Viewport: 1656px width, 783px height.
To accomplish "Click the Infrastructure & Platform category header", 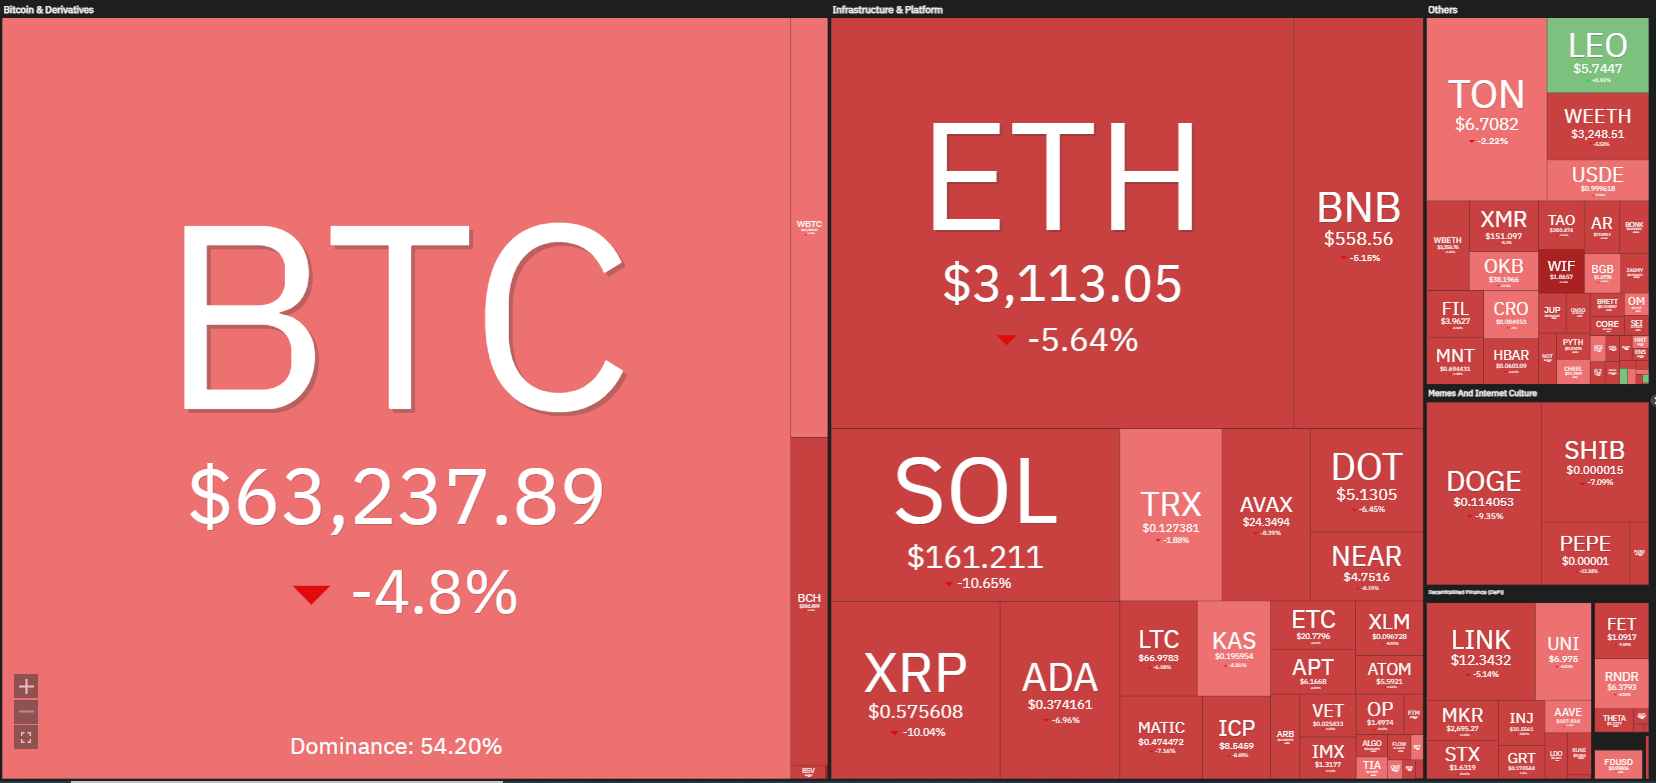I will [x=887, y=9].
